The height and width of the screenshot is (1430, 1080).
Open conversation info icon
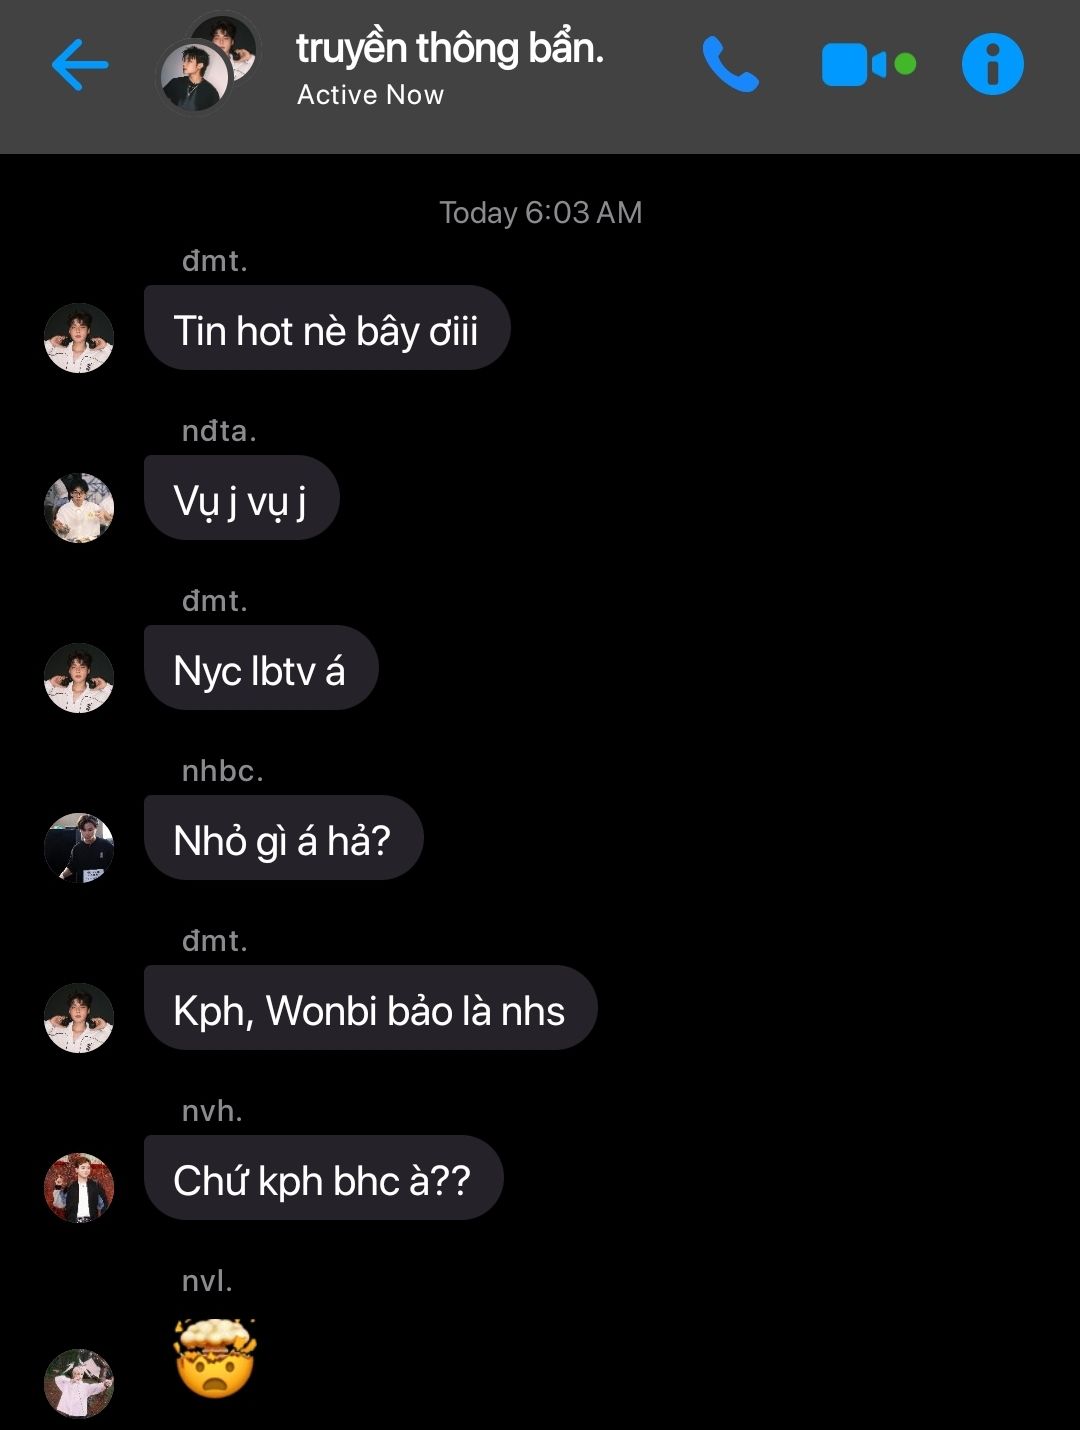click(992, 64)
